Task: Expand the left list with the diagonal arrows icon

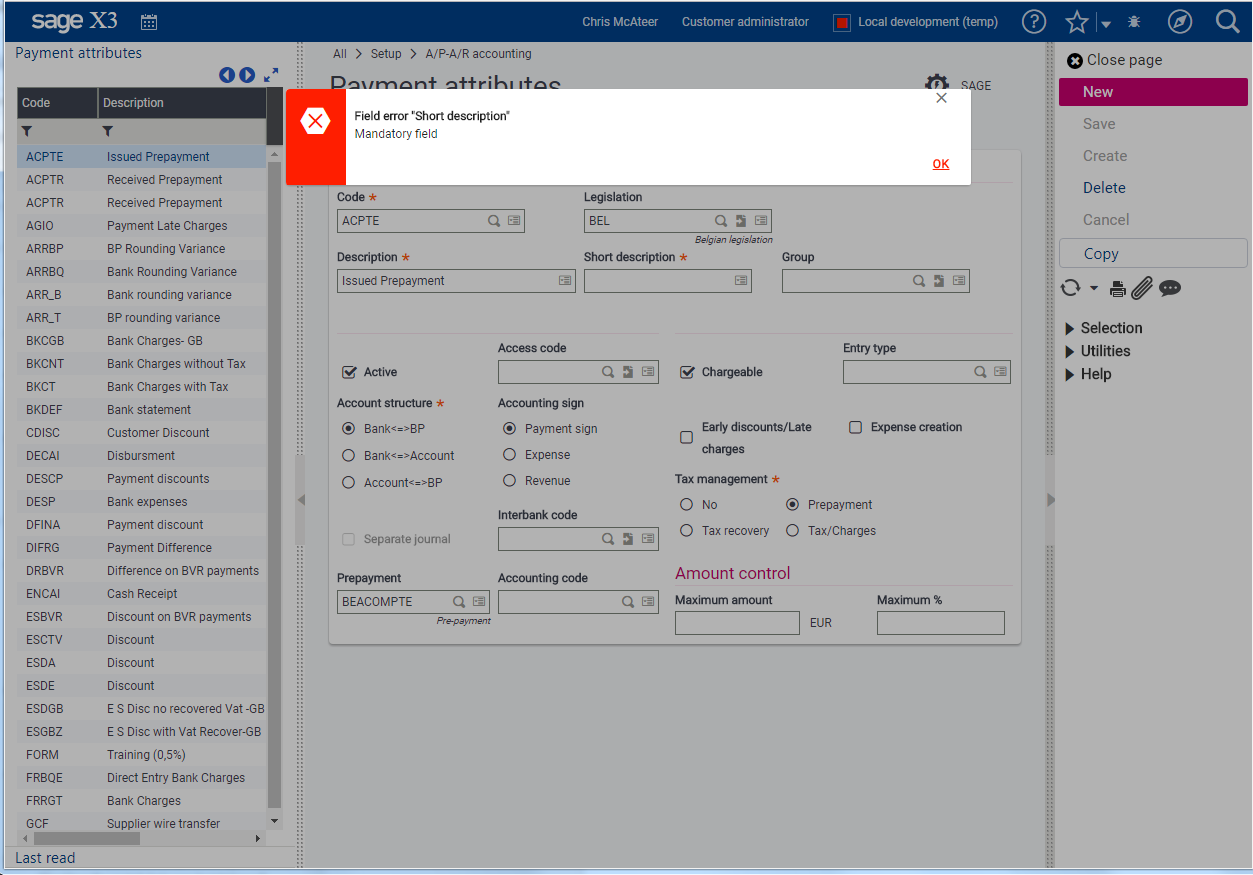Action: coord(271,75)
